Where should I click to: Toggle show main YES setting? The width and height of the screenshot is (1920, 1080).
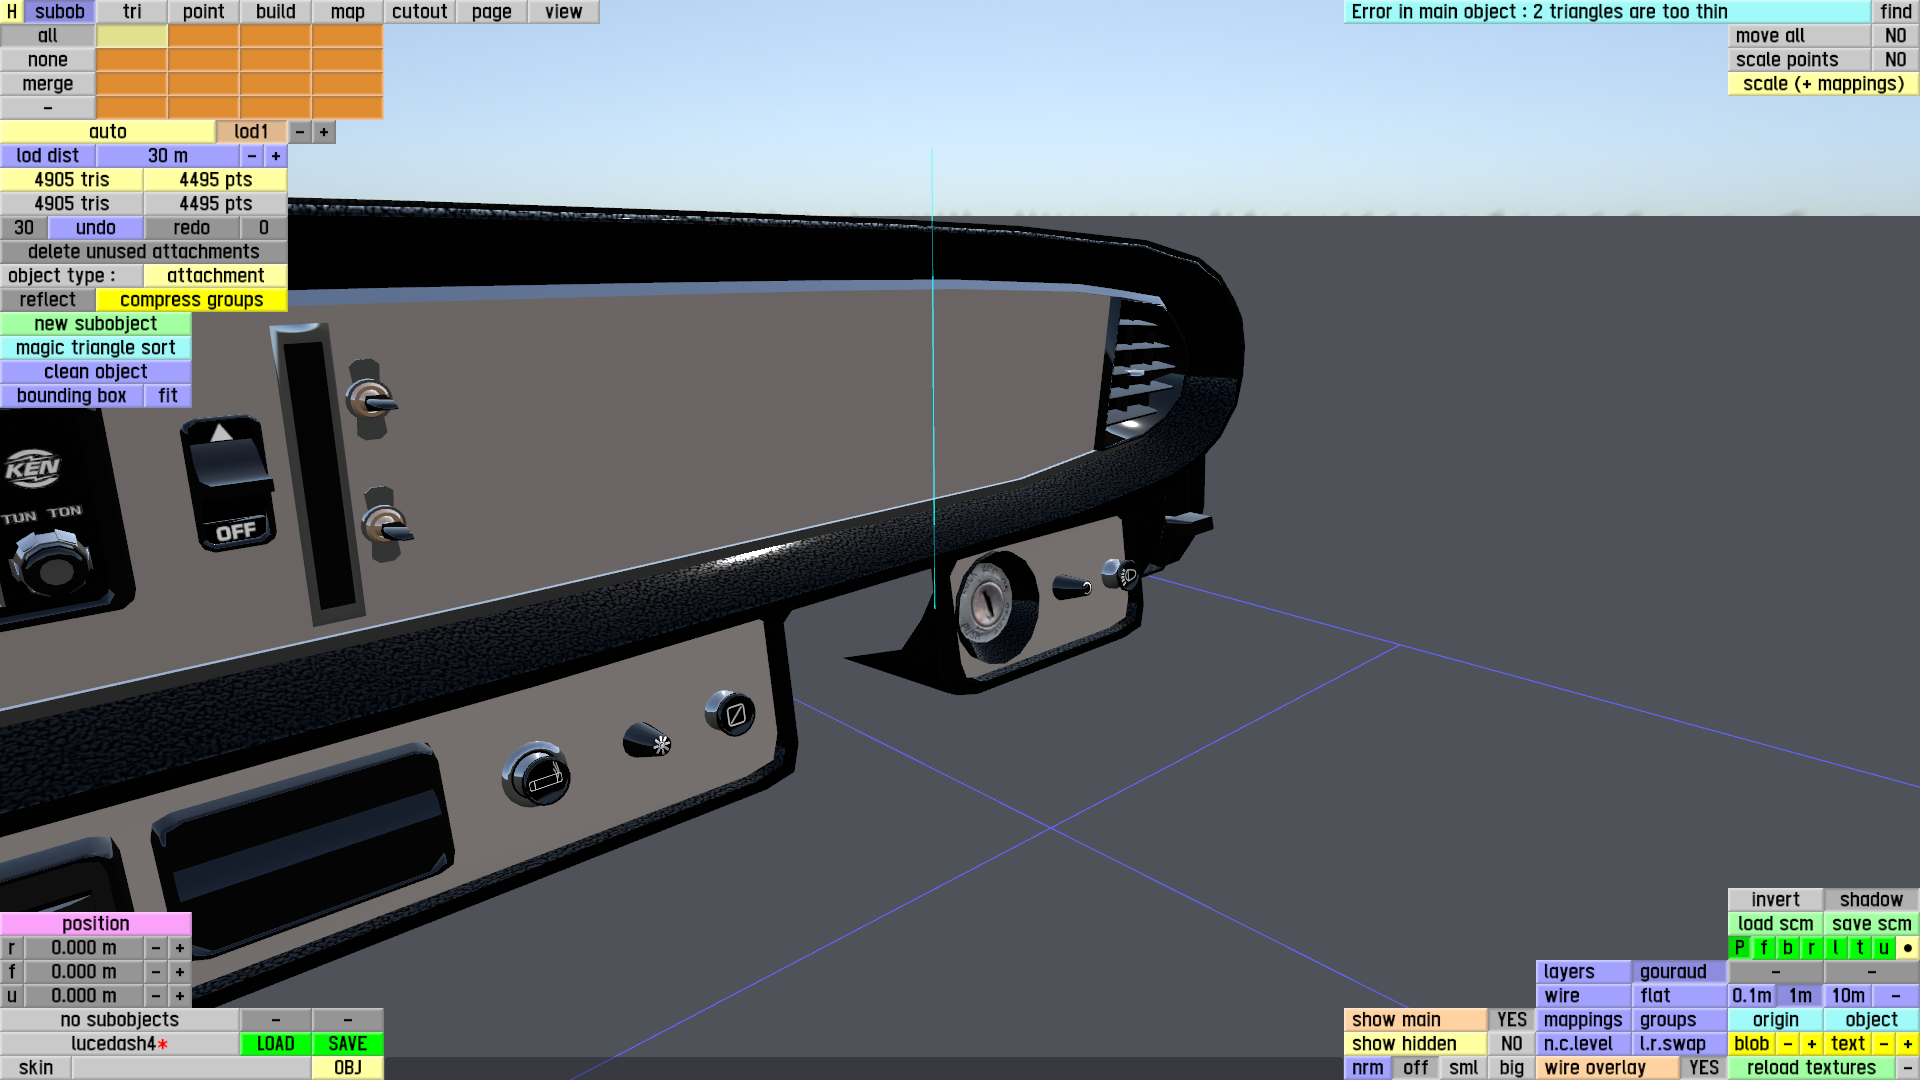pos(1511,1019)
